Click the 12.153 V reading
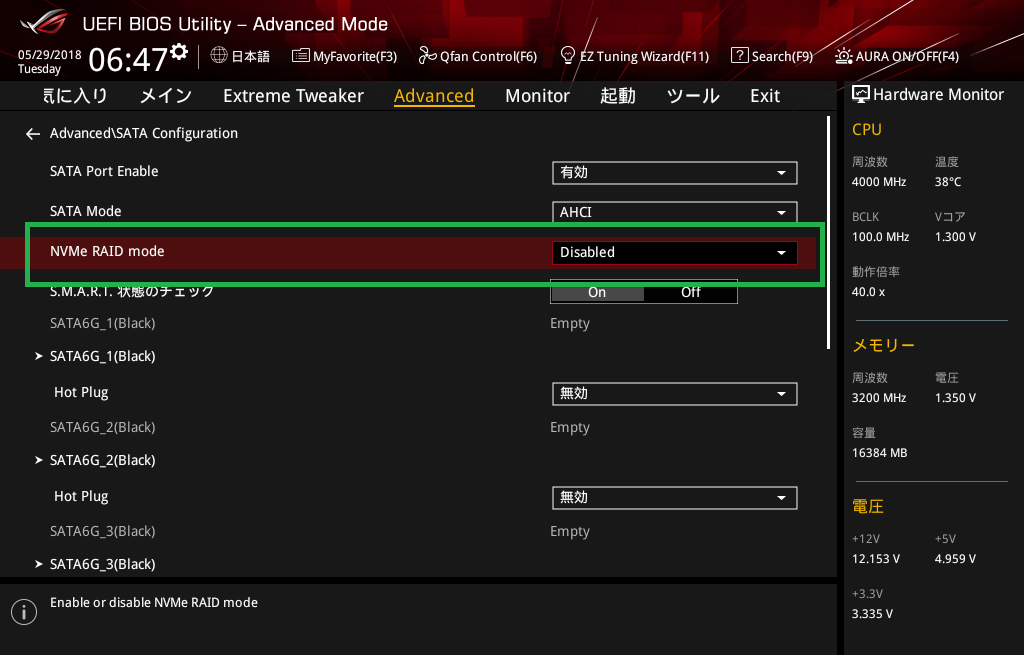This screenshot has width=1024, height=655. (876, 559)
